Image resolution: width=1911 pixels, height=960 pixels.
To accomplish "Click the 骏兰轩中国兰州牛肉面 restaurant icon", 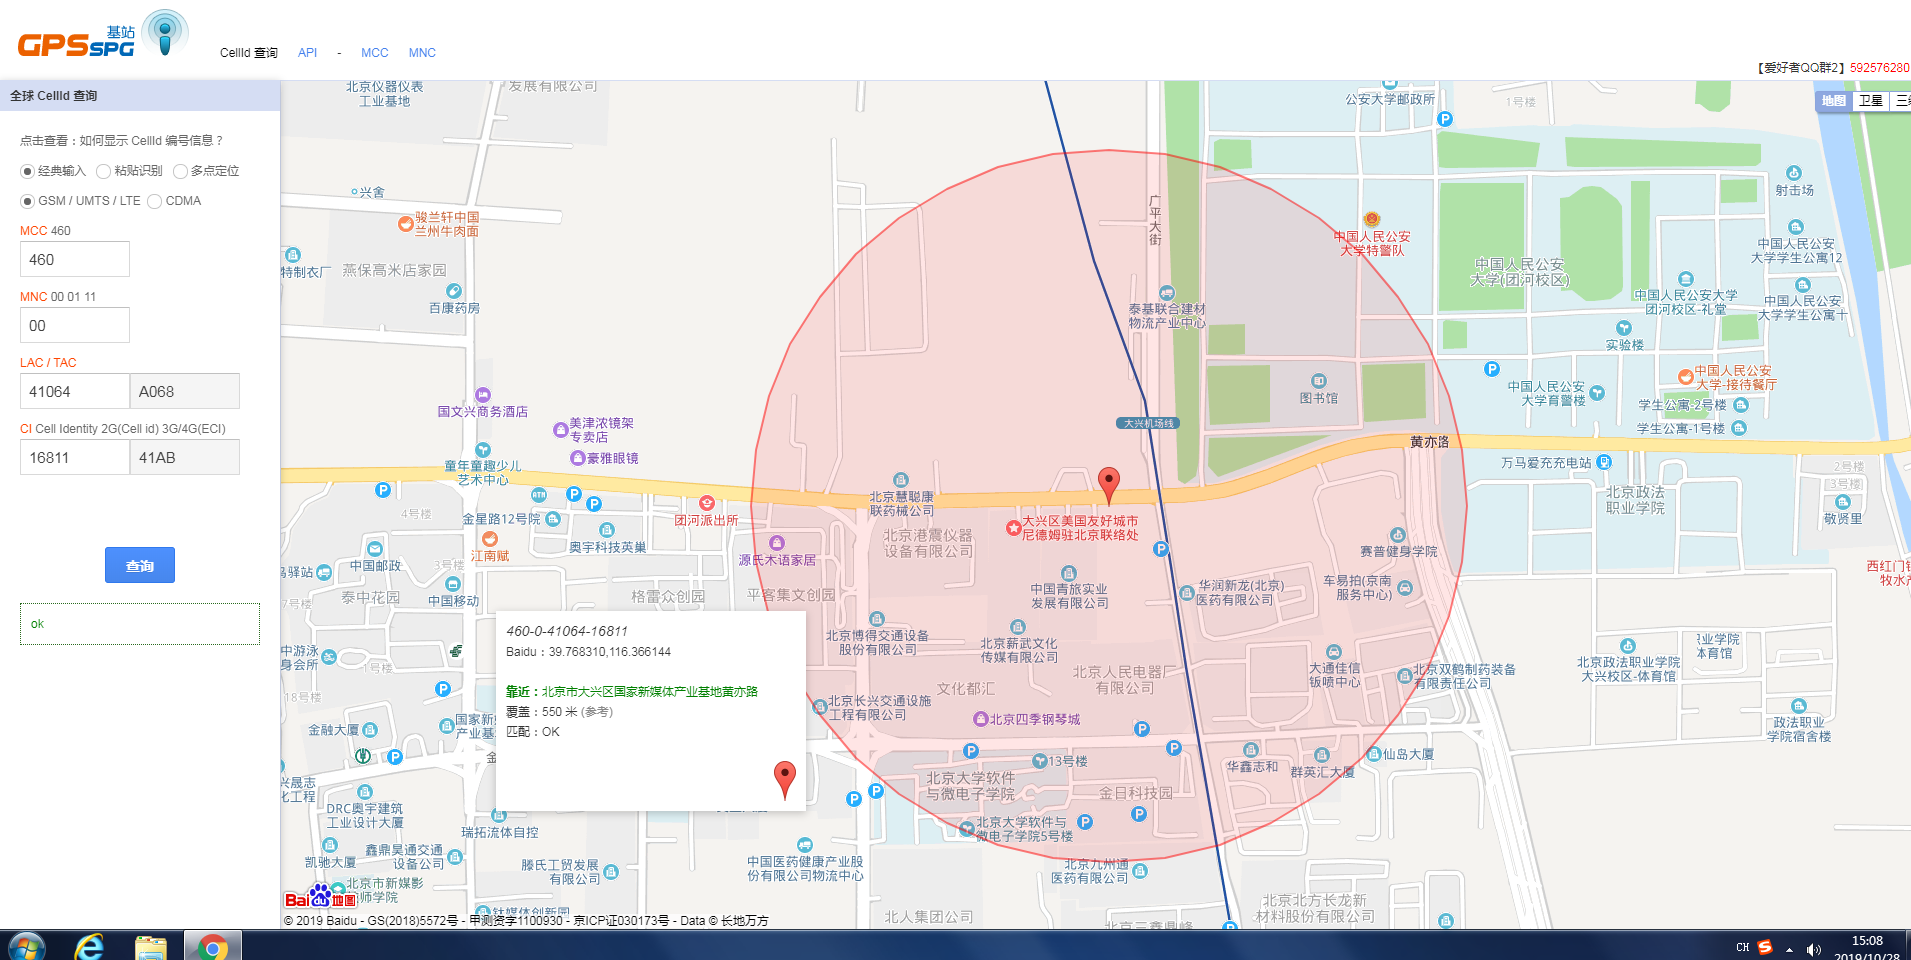I will (x=405, y=224).
